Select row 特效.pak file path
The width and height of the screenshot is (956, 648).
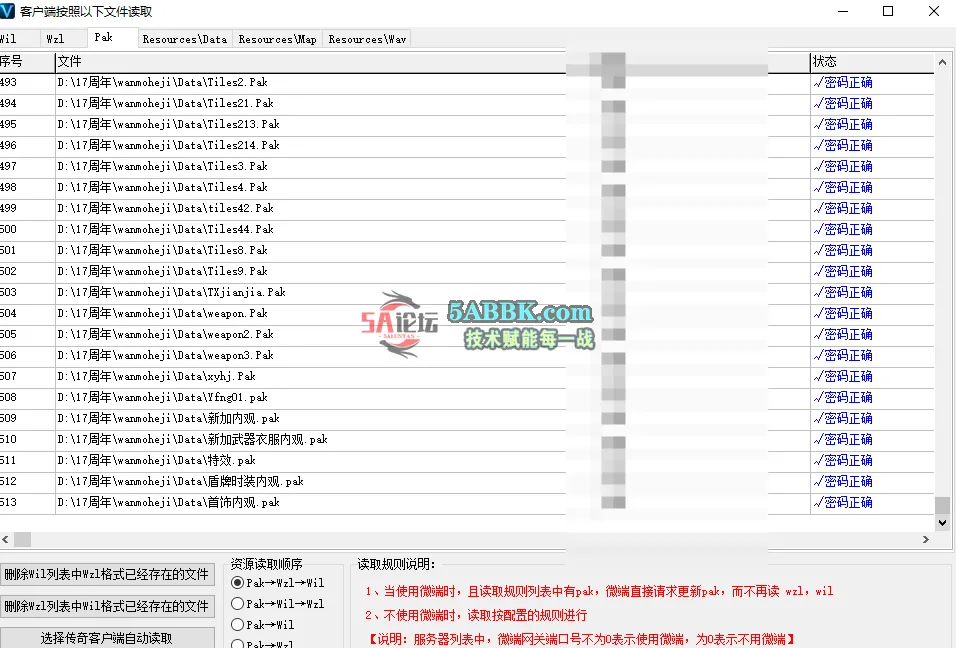156,461
